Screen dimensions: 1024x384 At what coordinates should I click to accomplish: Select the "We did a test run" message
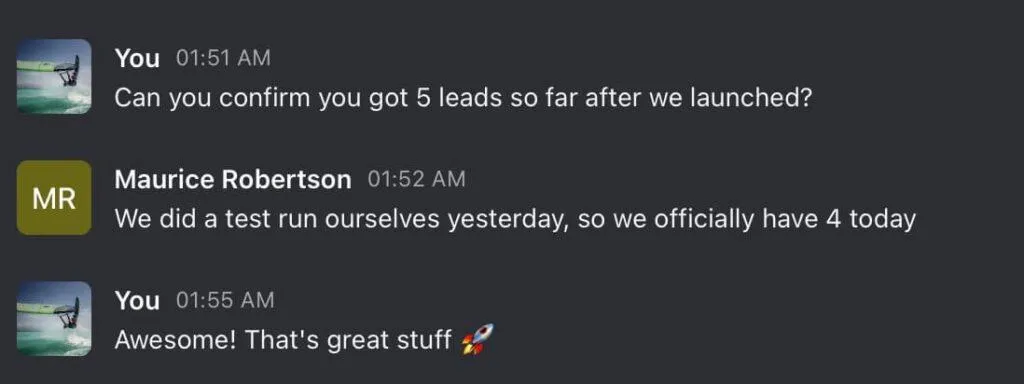coord(515,219)
